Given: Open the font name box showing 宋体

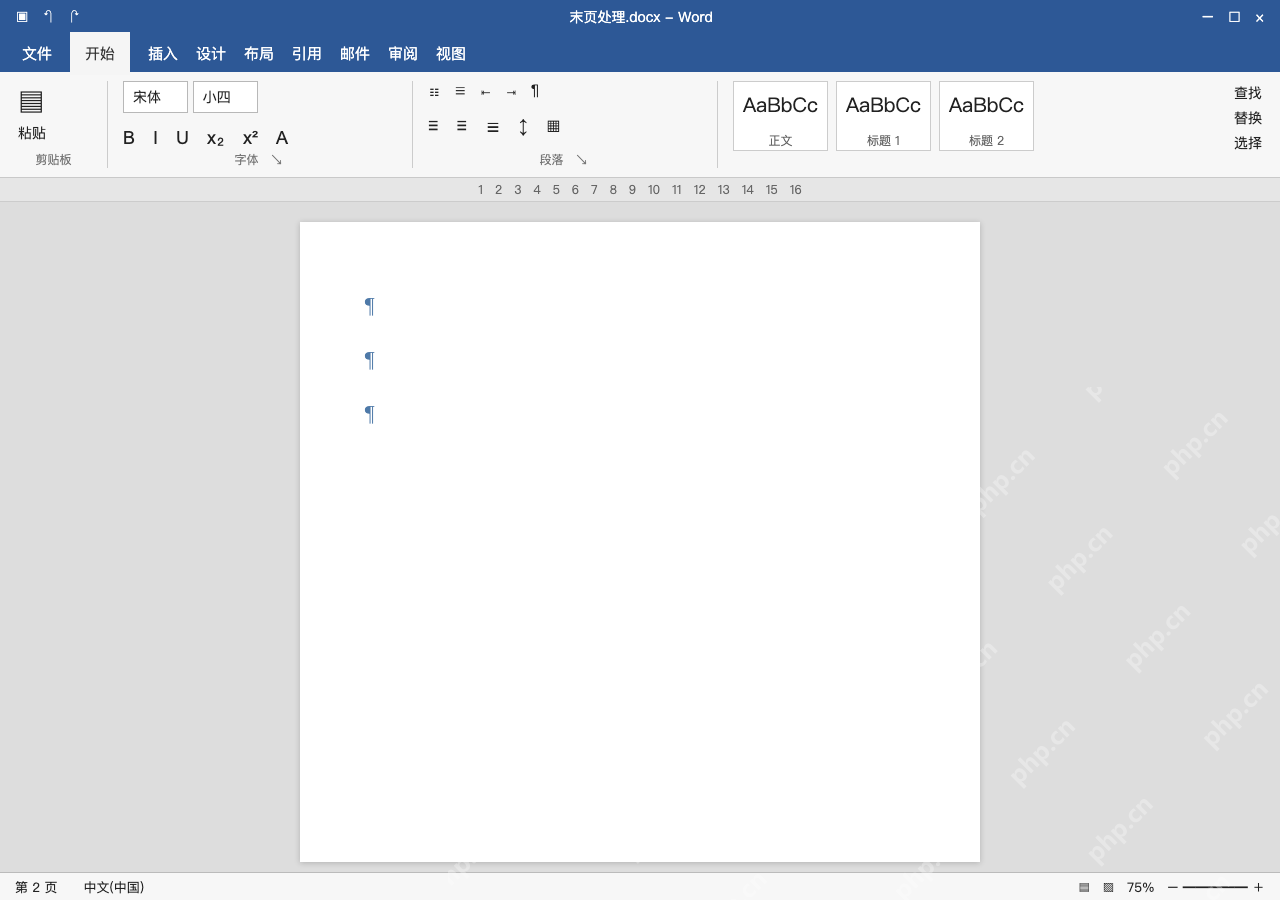Looking at the screenshot, I should 155,97.
